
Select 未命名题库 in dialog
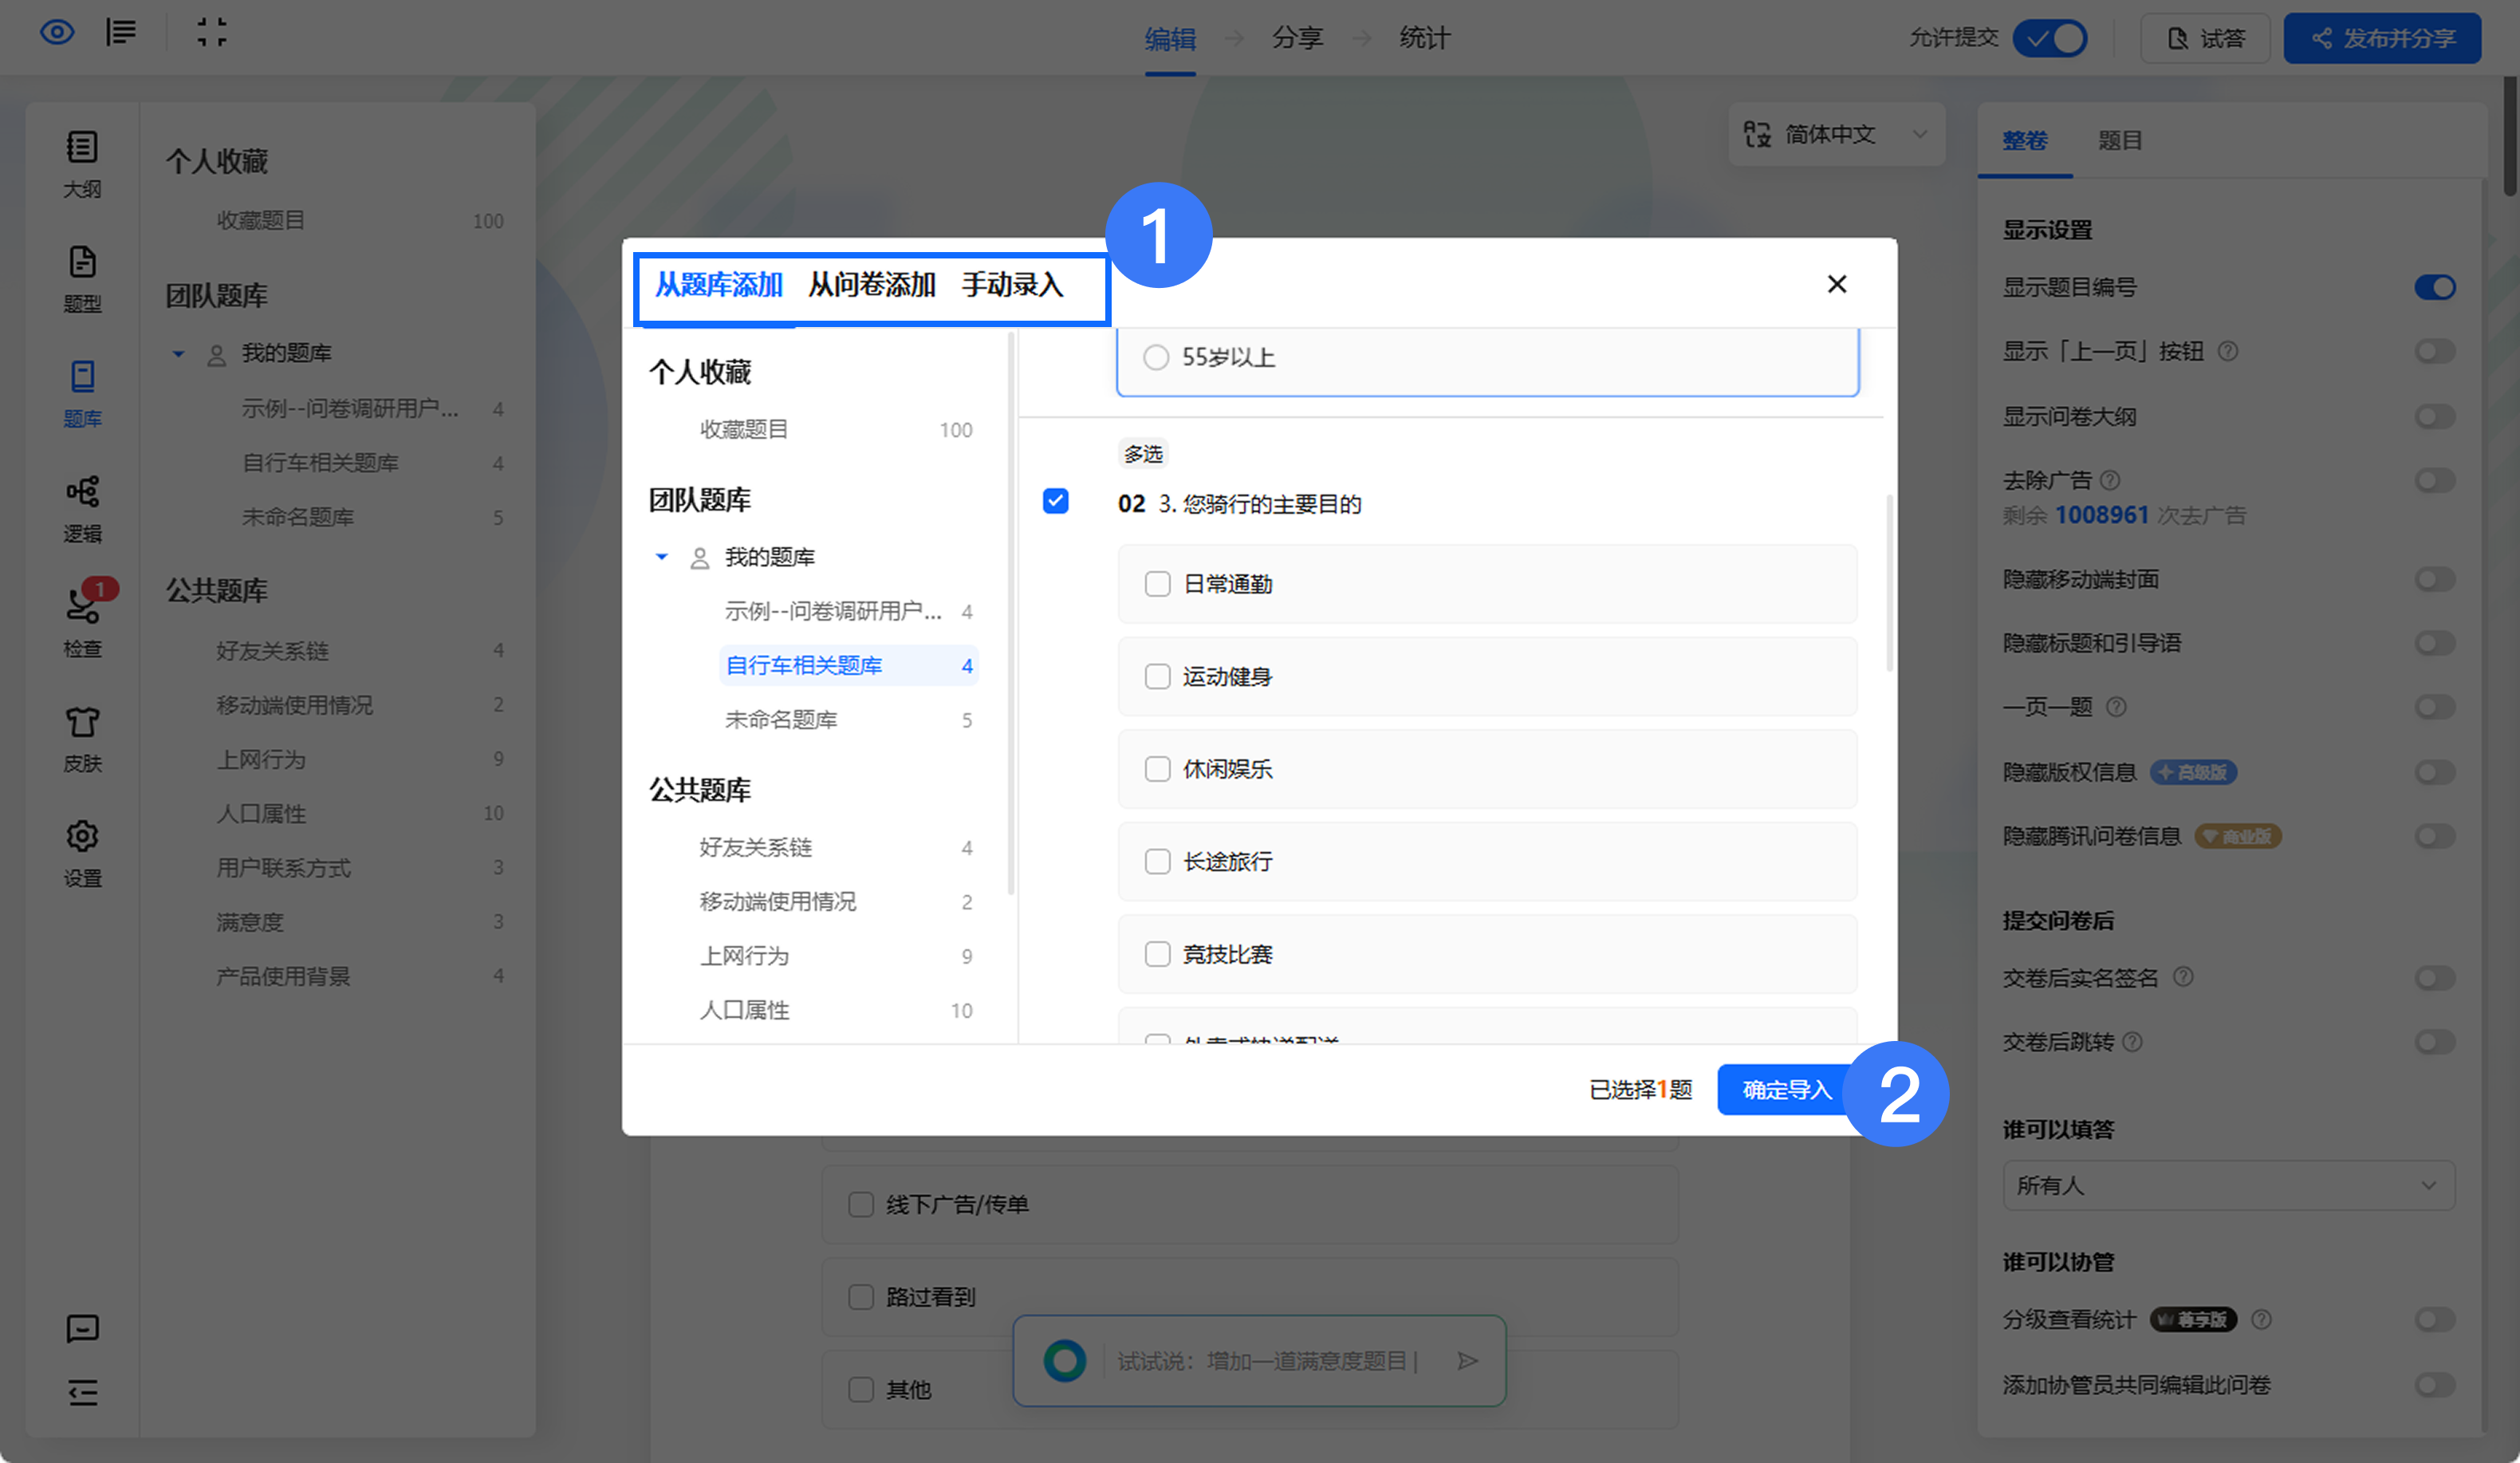tap(848, 720)
